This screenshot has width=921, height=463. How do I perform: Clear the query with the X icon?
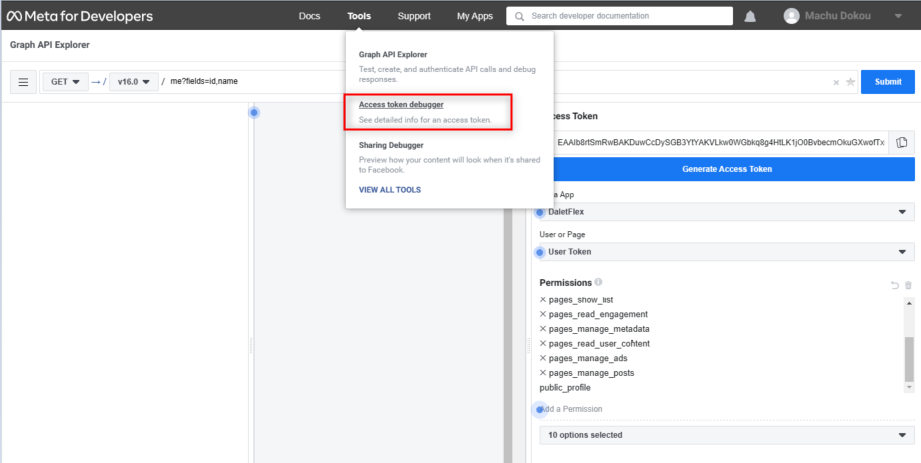[836, 83]
